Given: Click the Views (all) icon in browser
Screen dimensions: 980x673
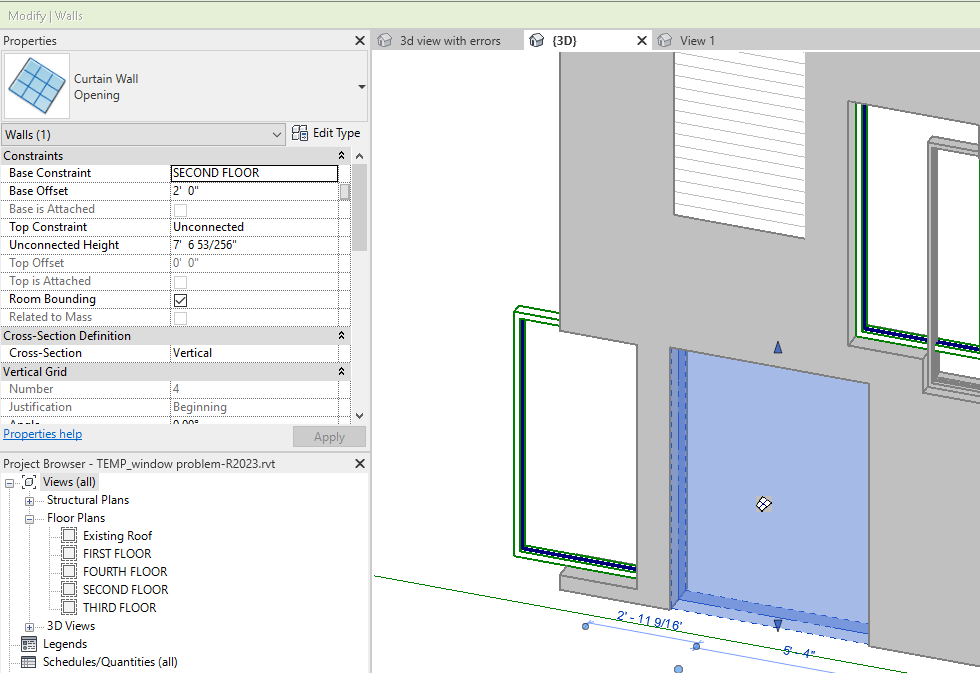Looking at the screenshot, I should click(29, 482).
